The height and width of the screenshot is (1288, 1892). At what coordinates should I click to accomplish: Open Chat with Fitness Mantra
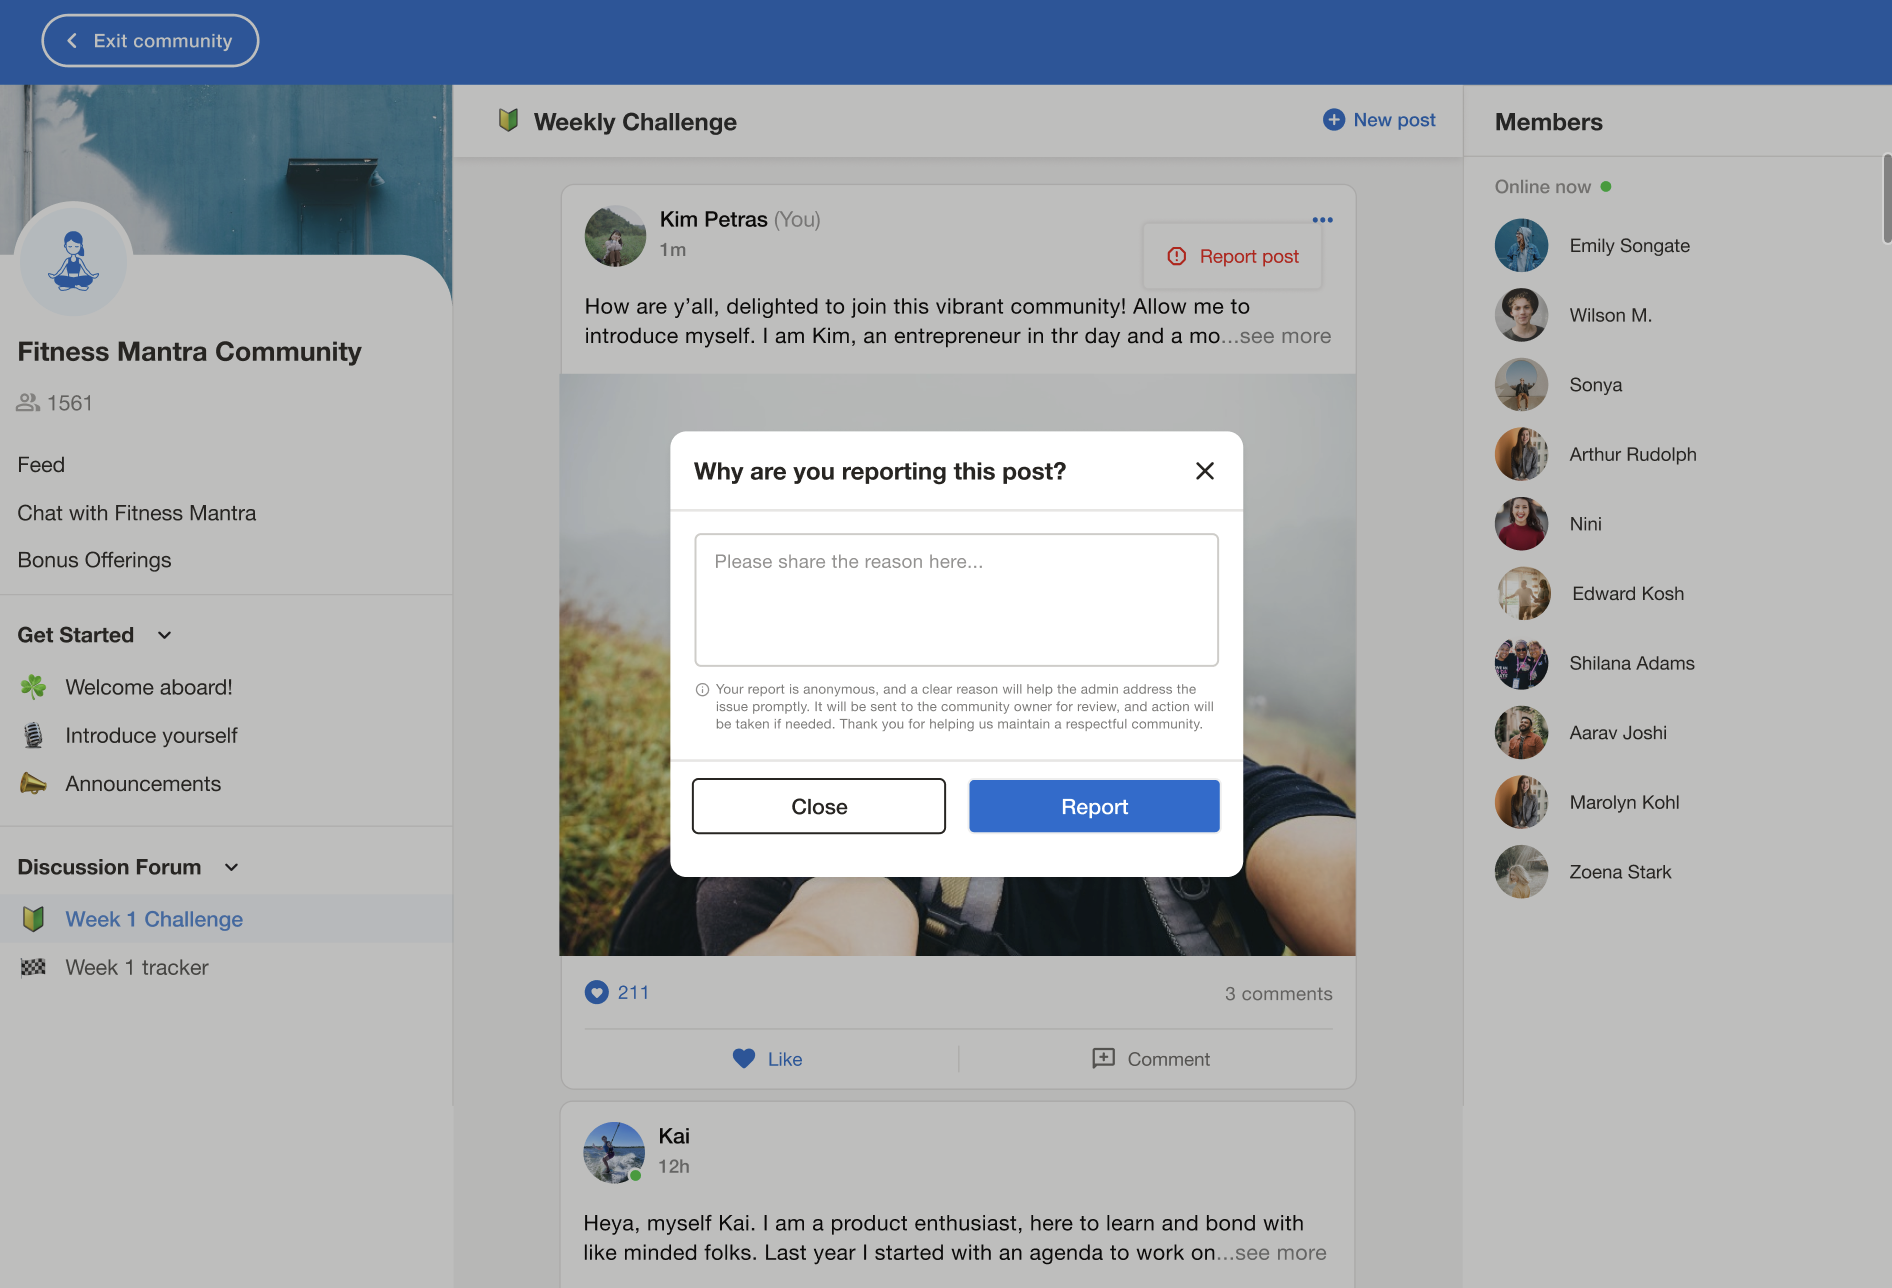click(x=137, y=513)
